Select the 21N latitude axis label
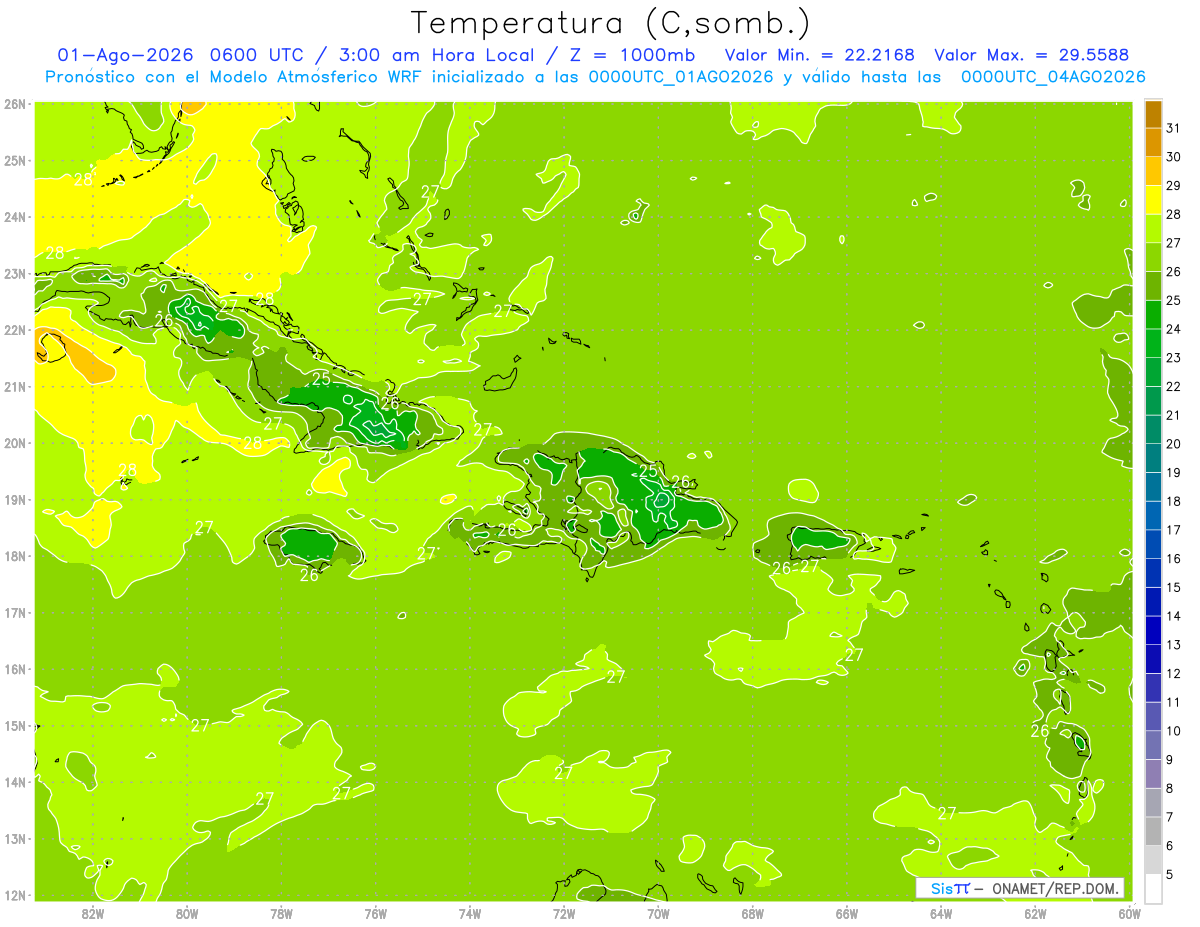Viewport: 1200px width, 927px height. point(15,386)
